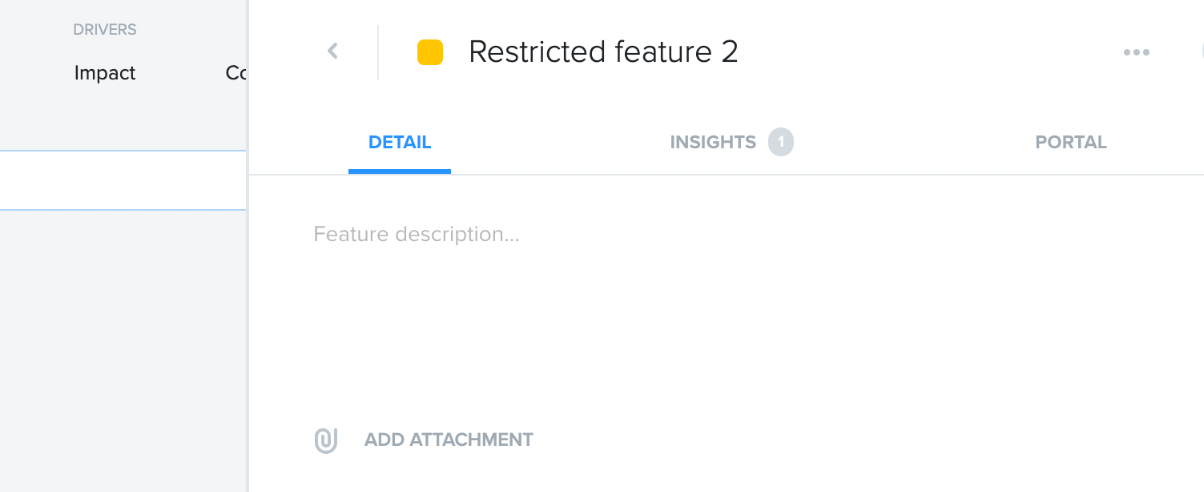Click the detail panel's left border edge
The width and height of the screenshot is (1204, 492).
click(x=248, y=300)
